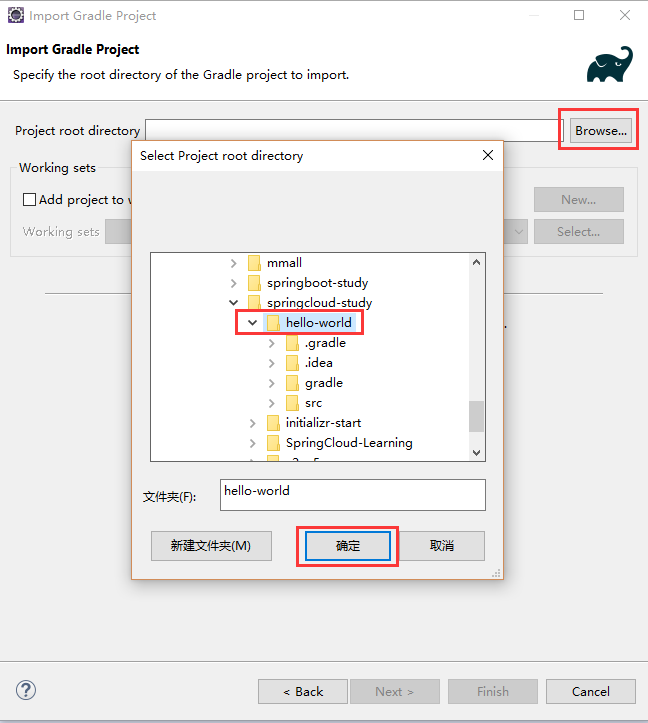Click the 文件夹(F) folder name field
648x723 pixels.
tap(353, 495)
